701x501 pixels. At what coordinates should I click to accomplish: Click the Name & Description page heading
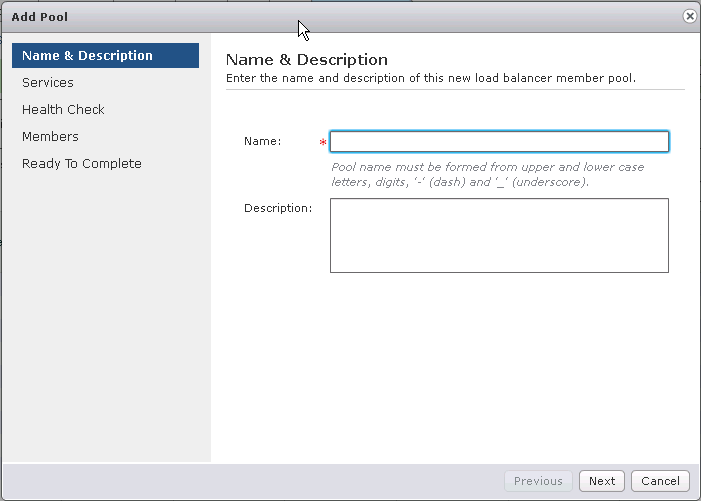307,60
